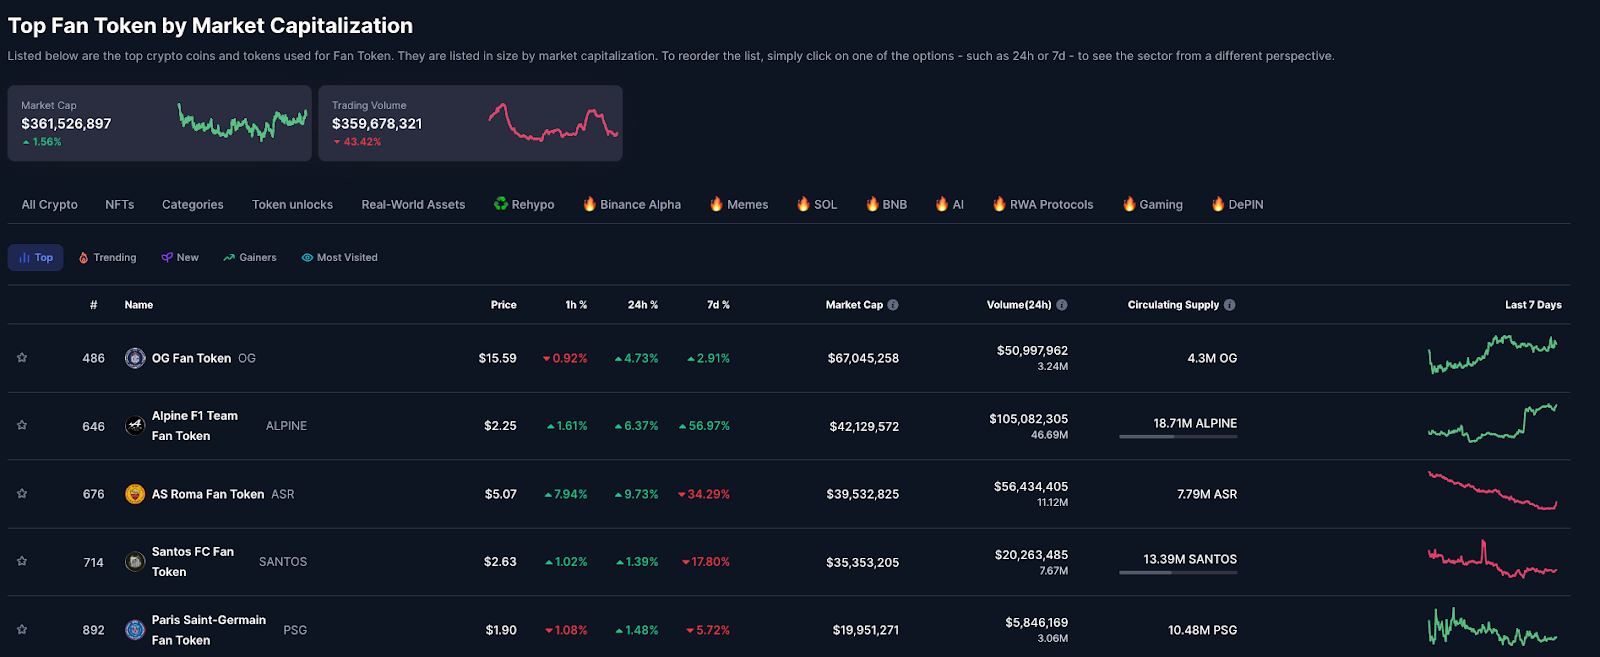1600x657 pixels.
Task: Sort table by Name column
Action: (x=139, y=305)
